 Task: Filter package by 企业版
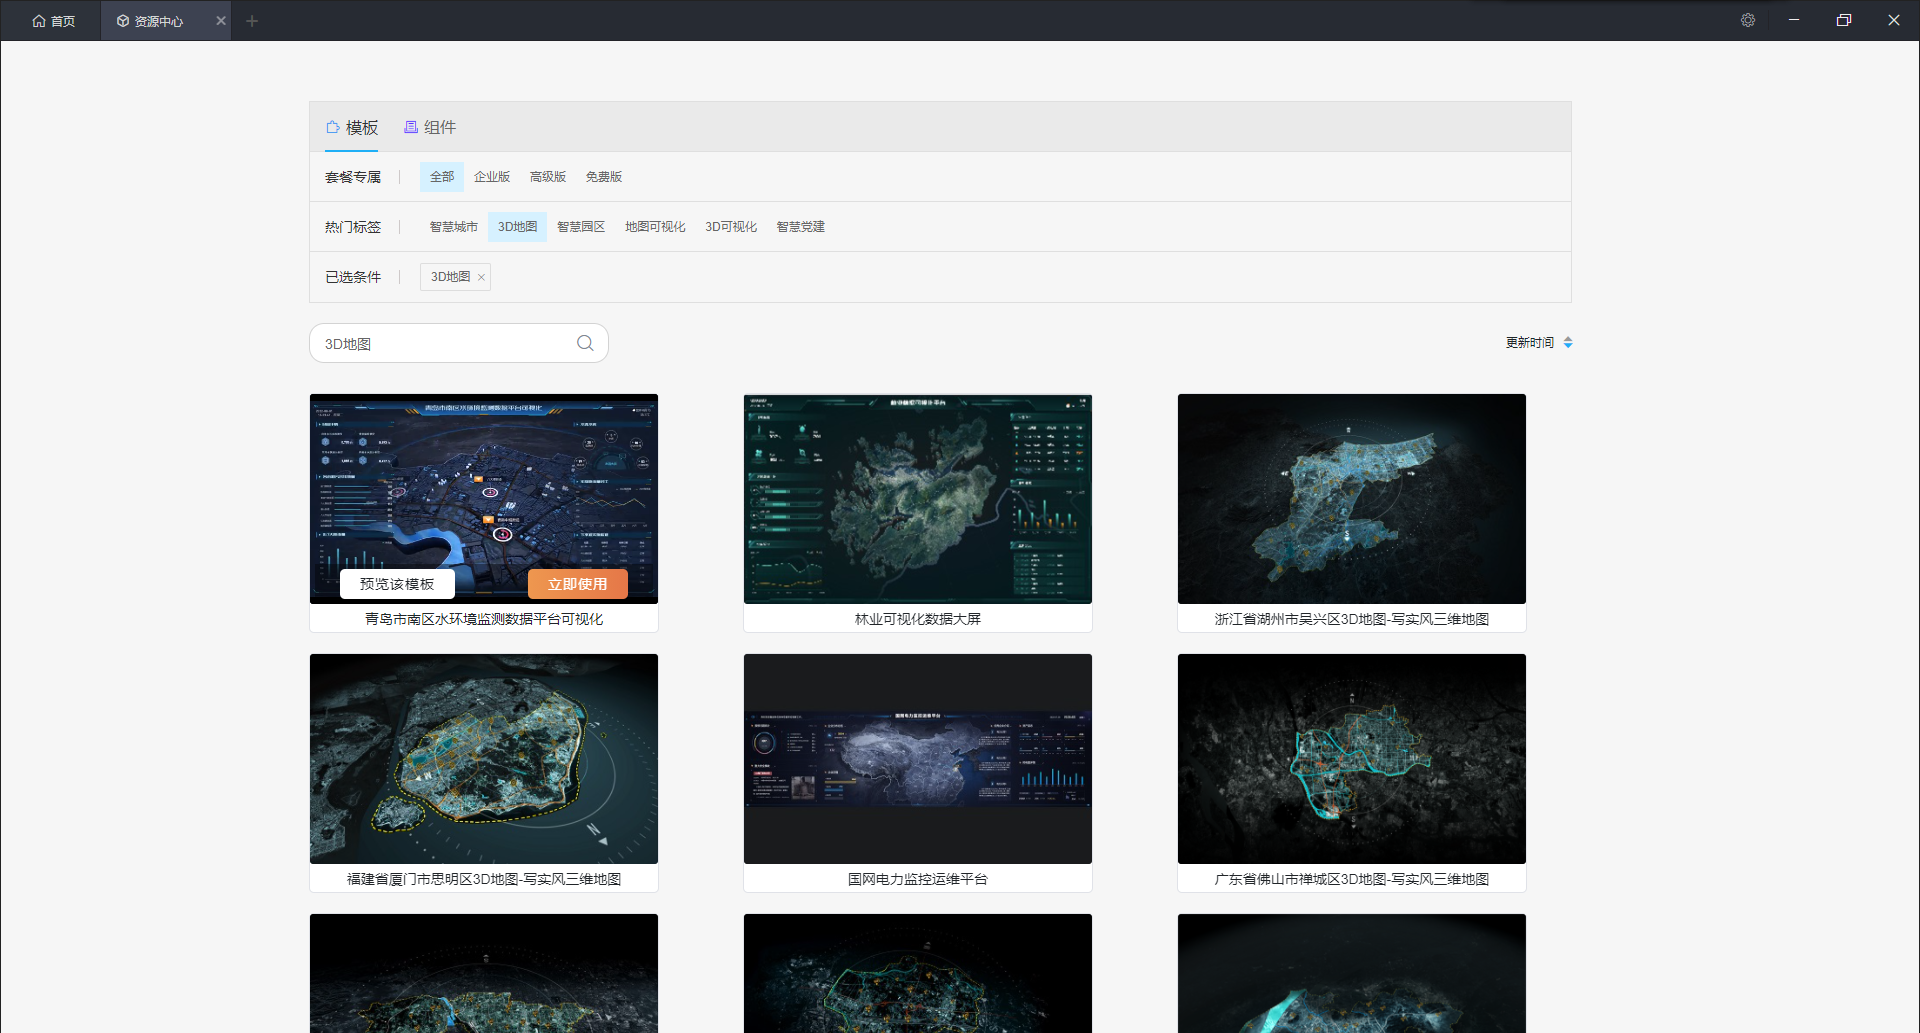click(x=492, y=177)
